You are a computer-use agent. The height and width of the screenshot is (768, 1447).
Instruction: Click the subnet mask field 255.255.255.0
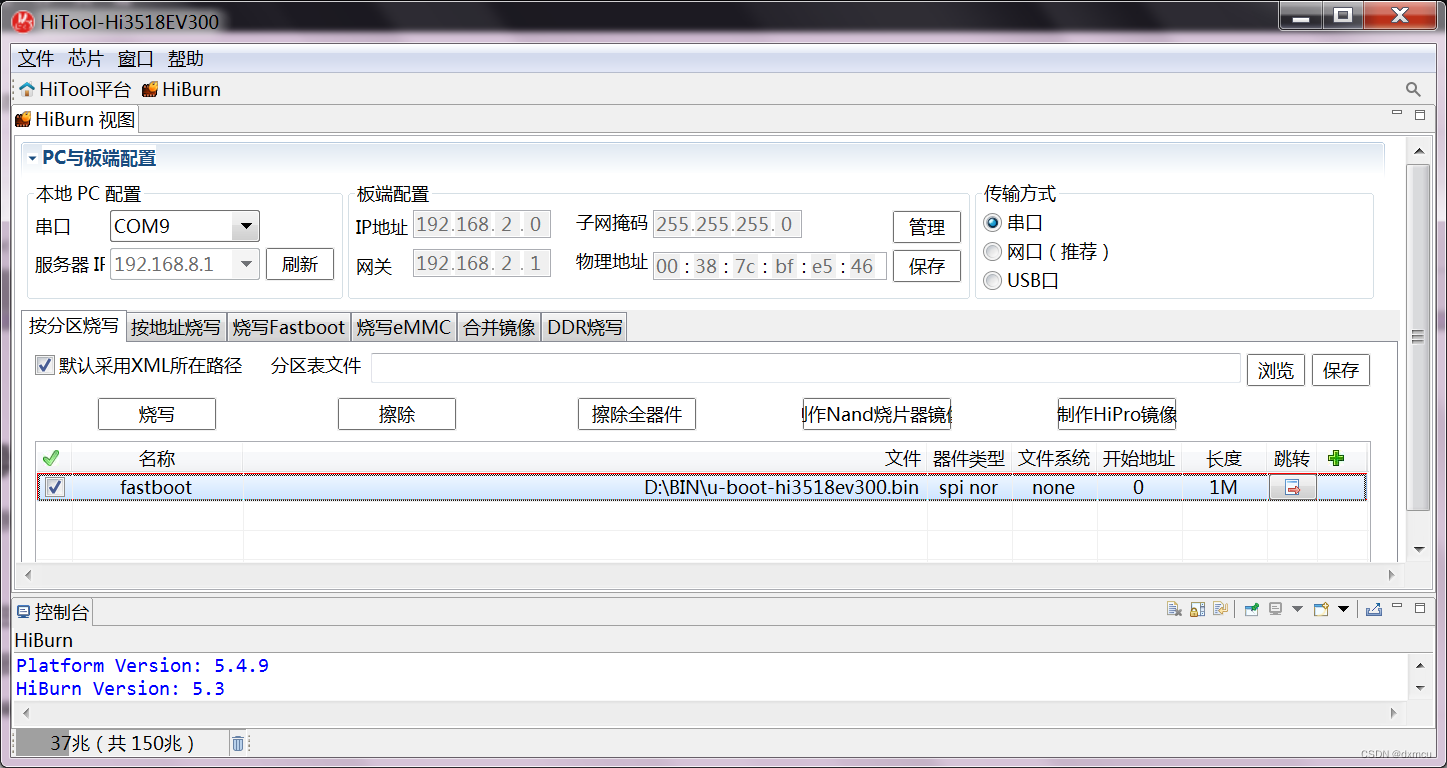coord(727,224)
